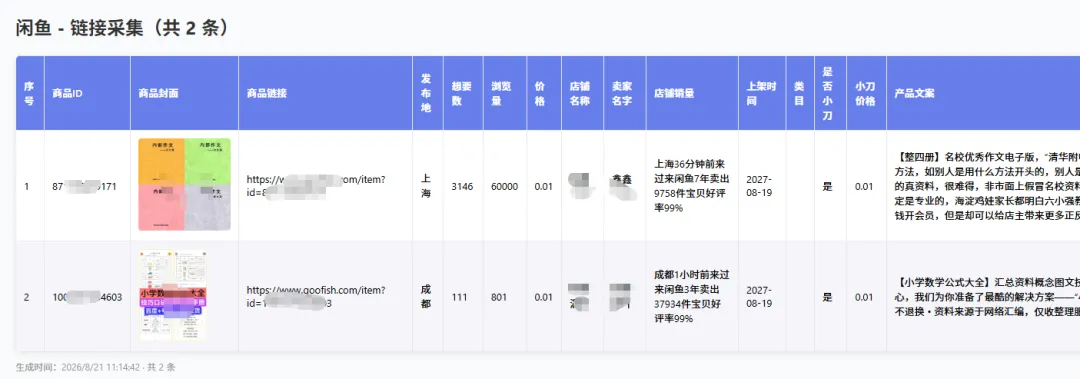Click the 发布地 column header
The image size is (1080, 379).
[x=428, y=93]
